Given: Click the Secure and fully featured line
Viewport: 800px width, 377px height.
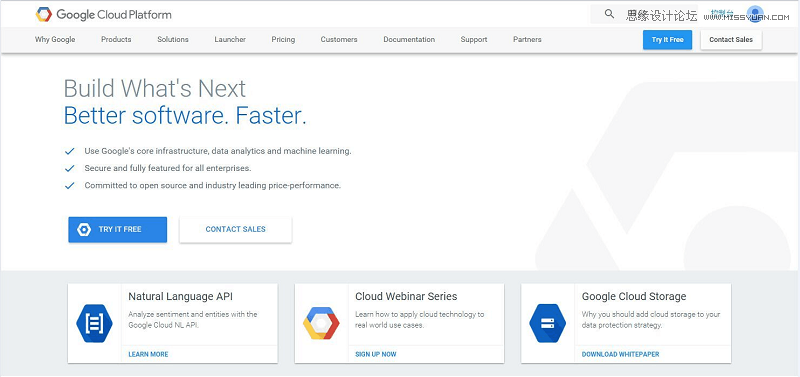Looking at the screenshot, I should [168, 168].
